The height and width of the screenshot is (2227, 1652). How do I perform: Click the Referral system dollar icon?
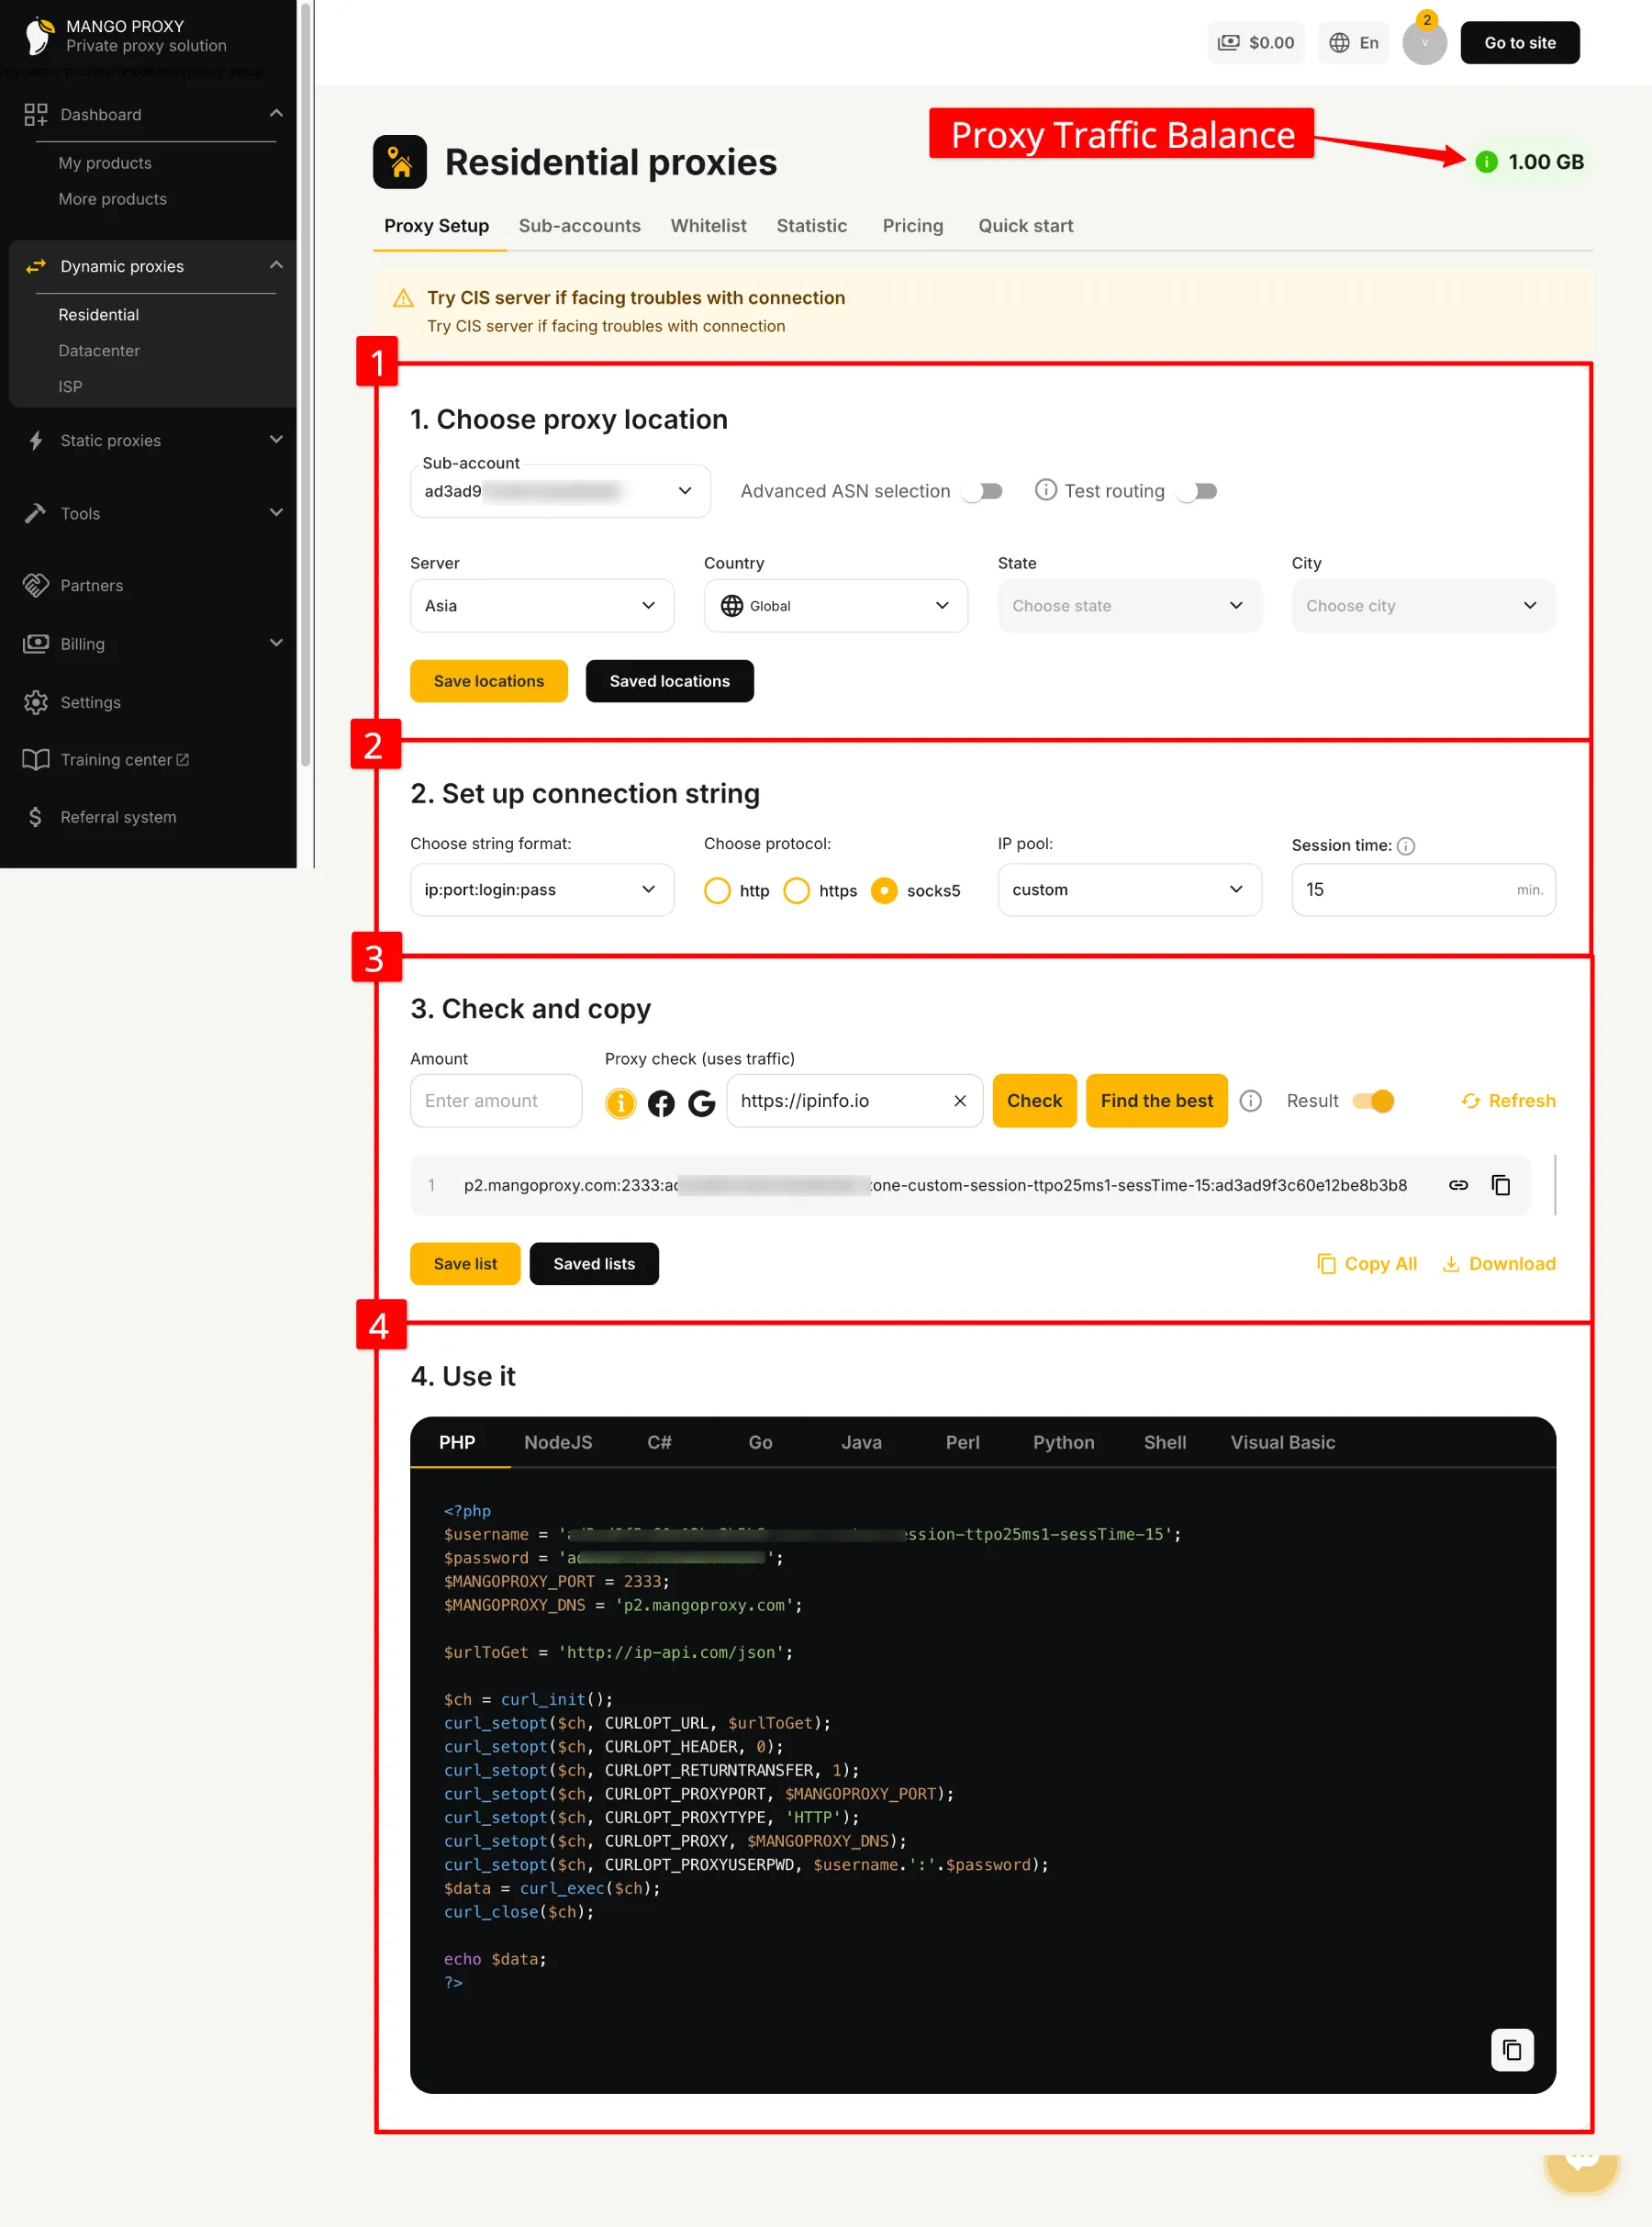[x=36, y=818]
